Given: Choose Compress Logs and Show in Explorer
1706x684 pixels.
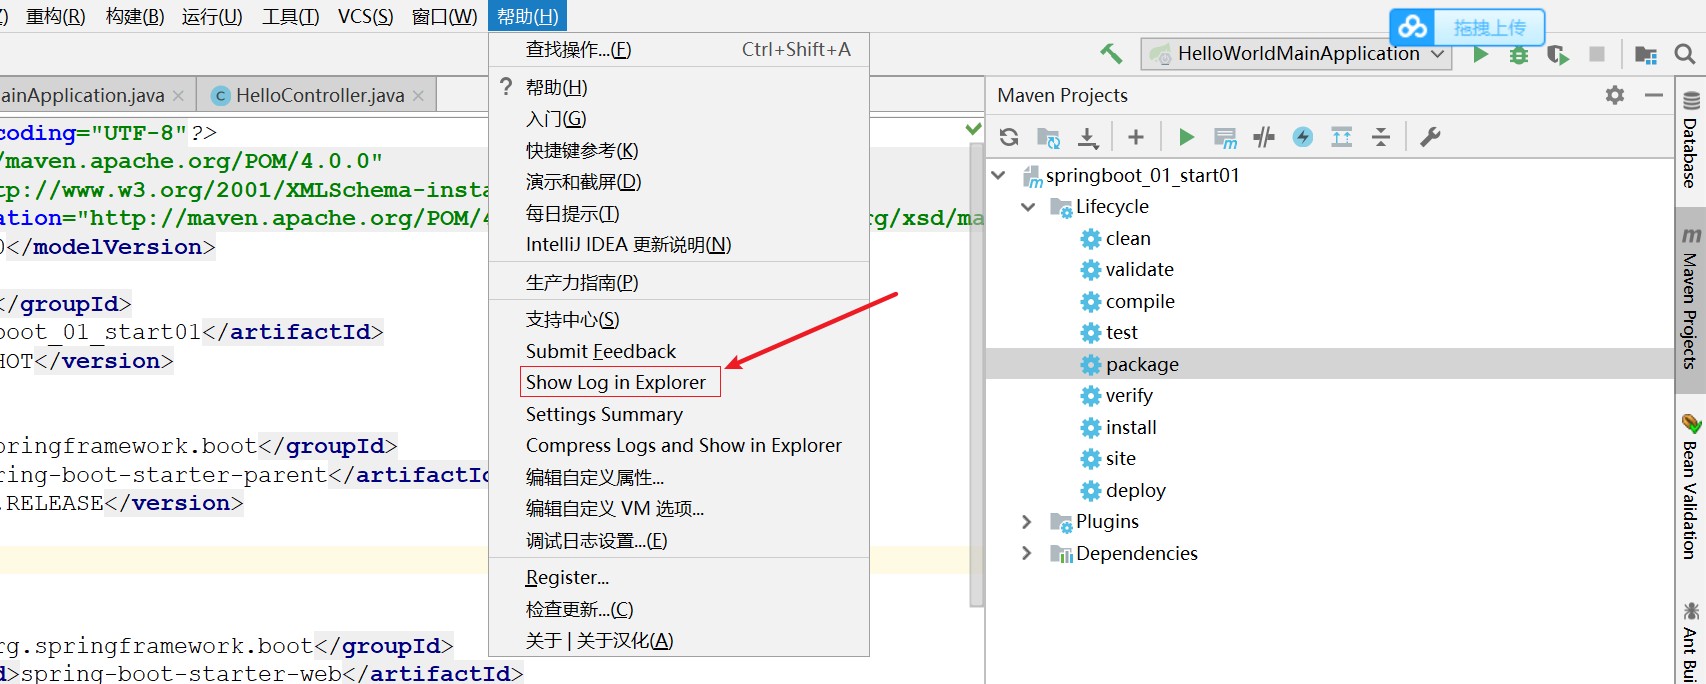Looking at the screenshot, I should pos(679,445).
